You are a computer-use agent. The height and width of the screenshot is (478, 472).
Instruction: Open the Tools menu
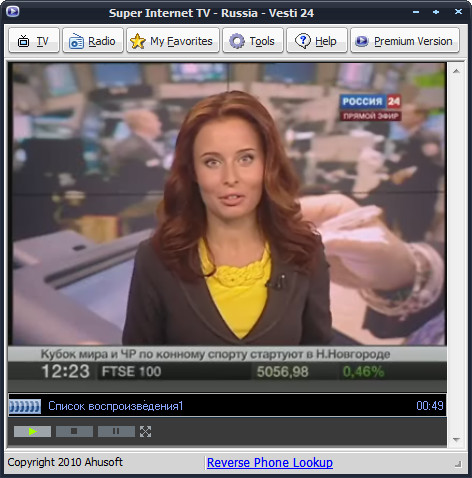(253, 41)
